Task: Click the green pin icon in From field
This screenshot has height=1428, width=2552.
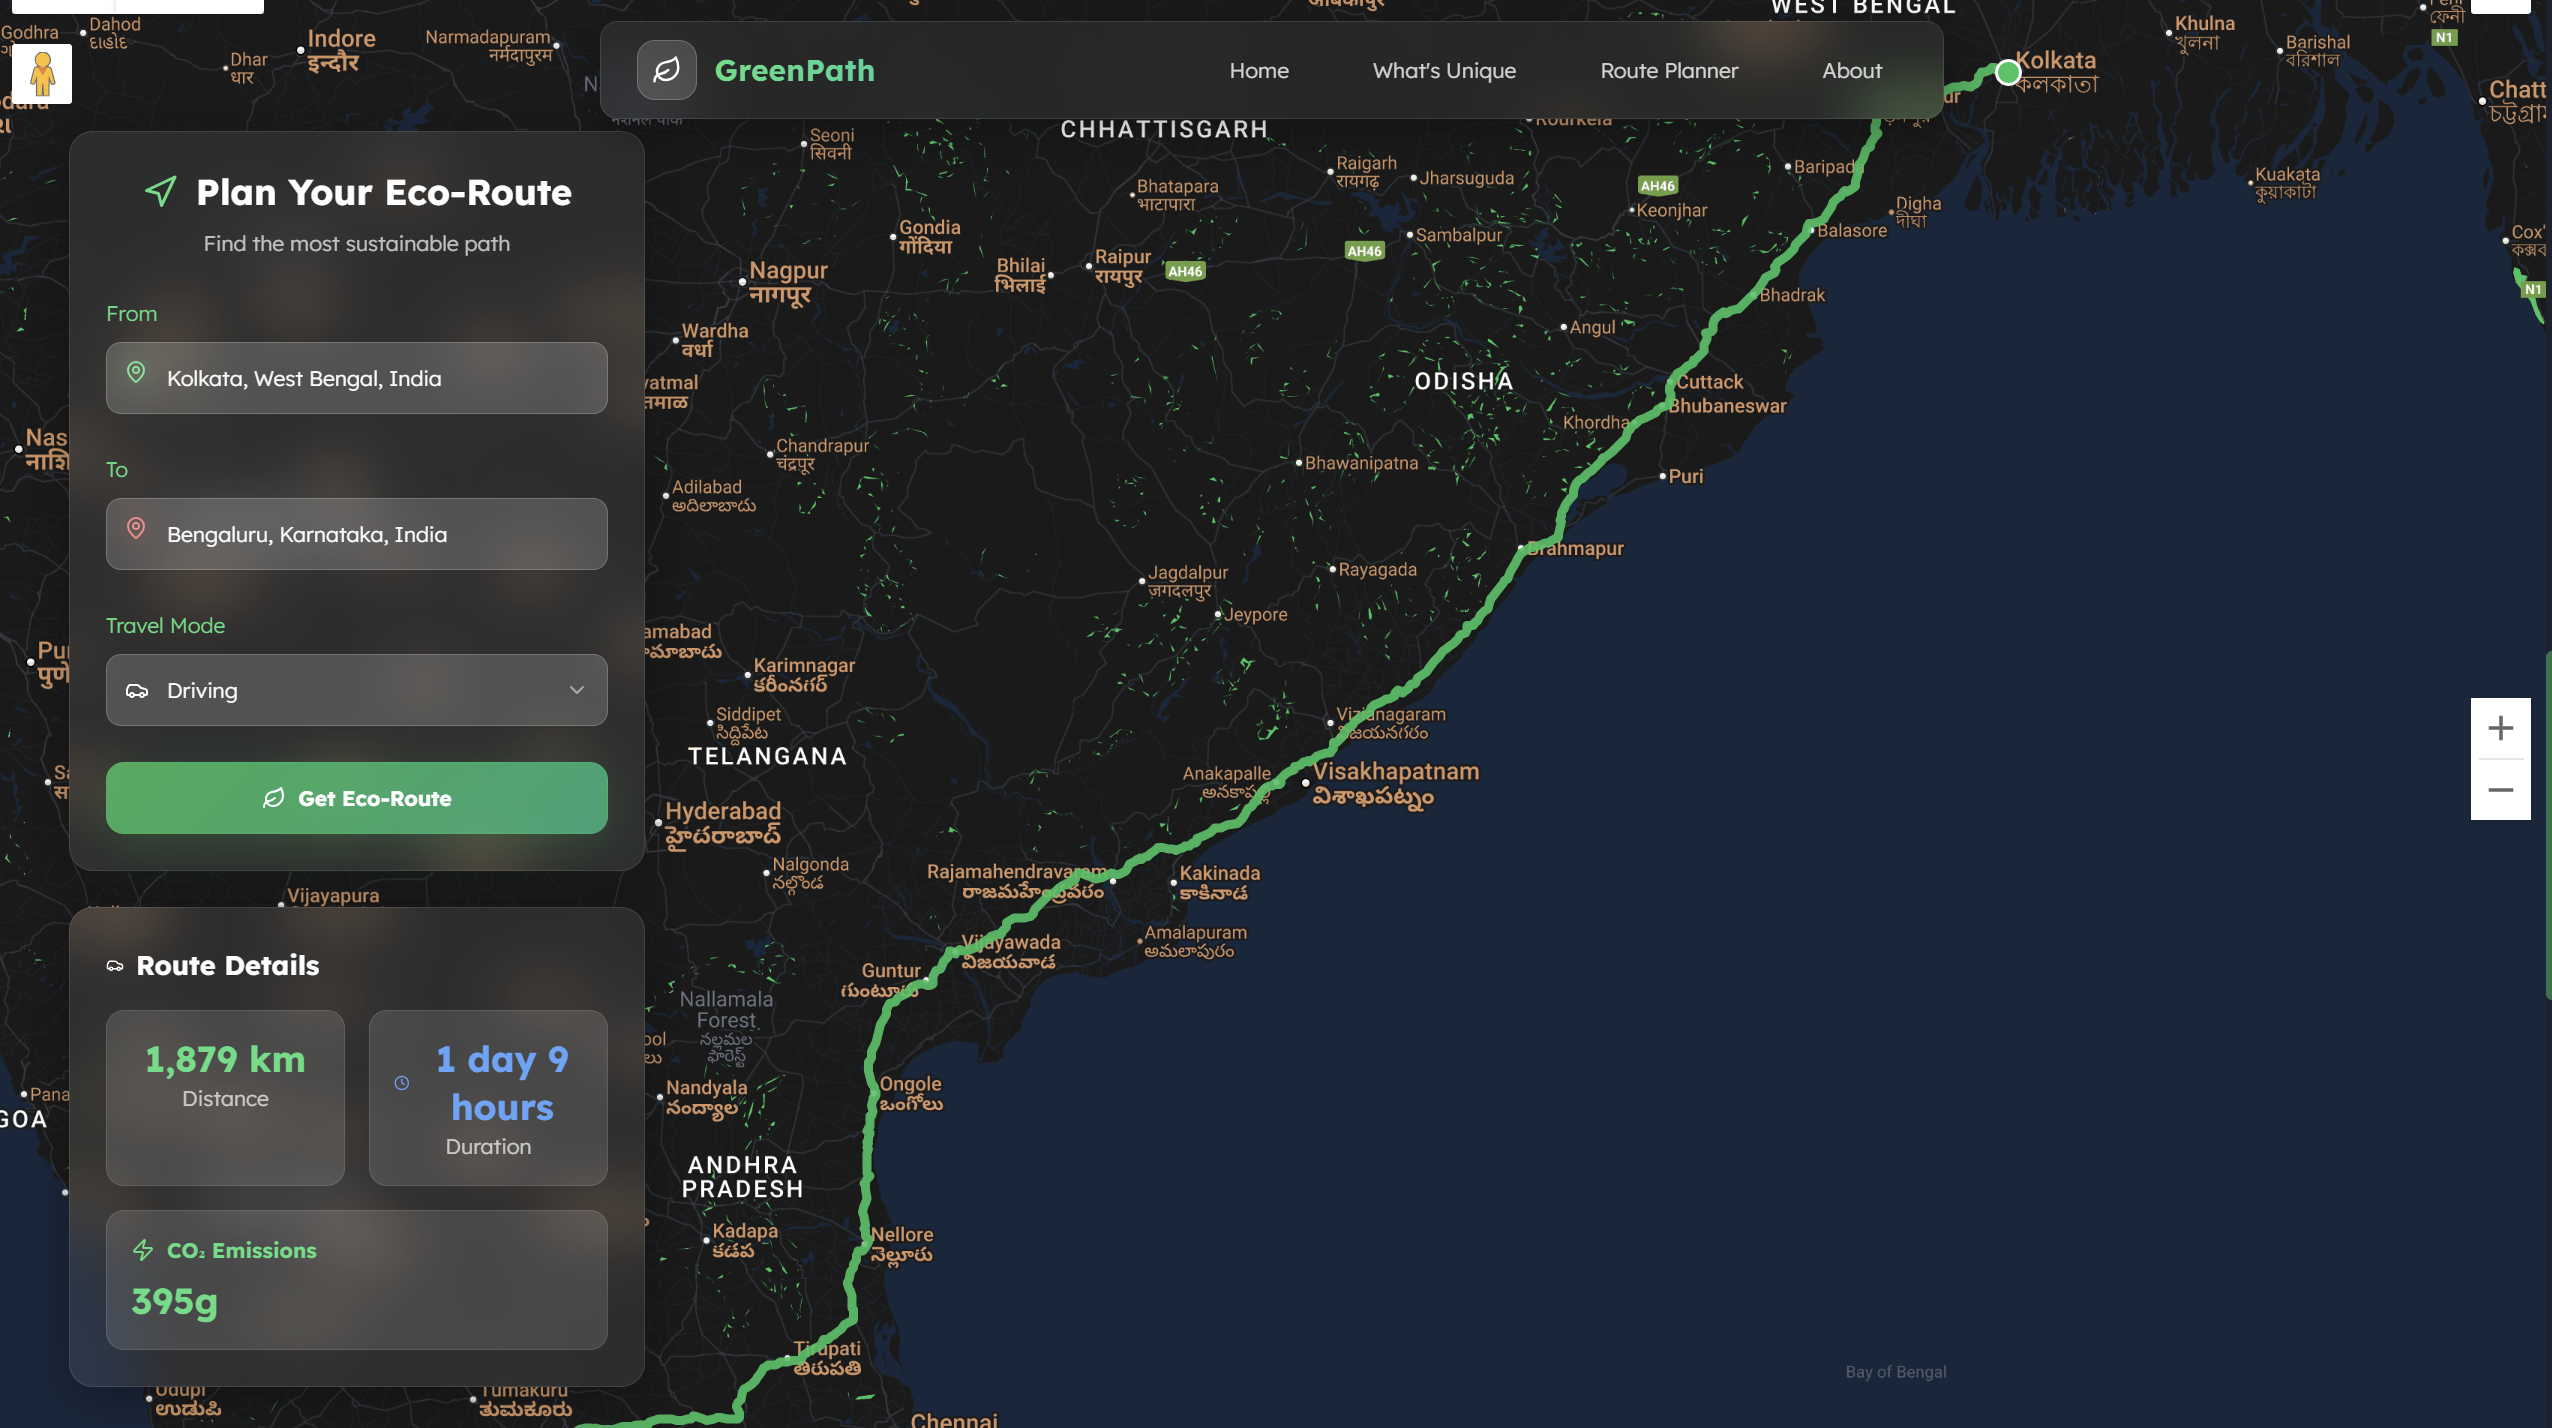Action: coord(136,373)
